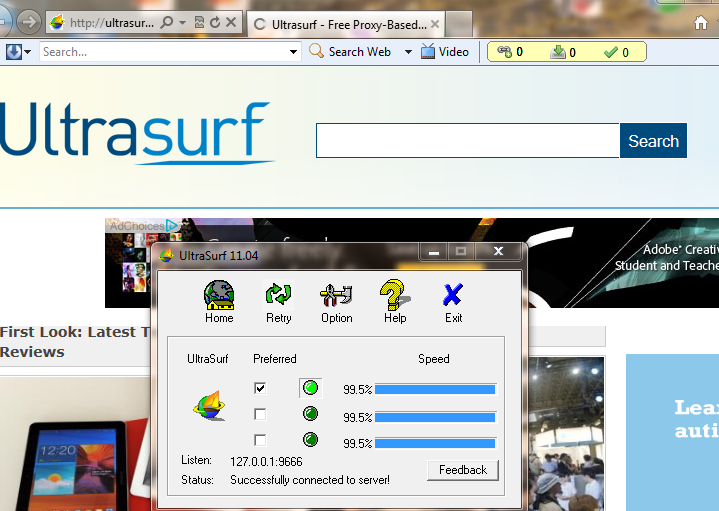Click the AdChoices triangle icon

pos(172,225)
